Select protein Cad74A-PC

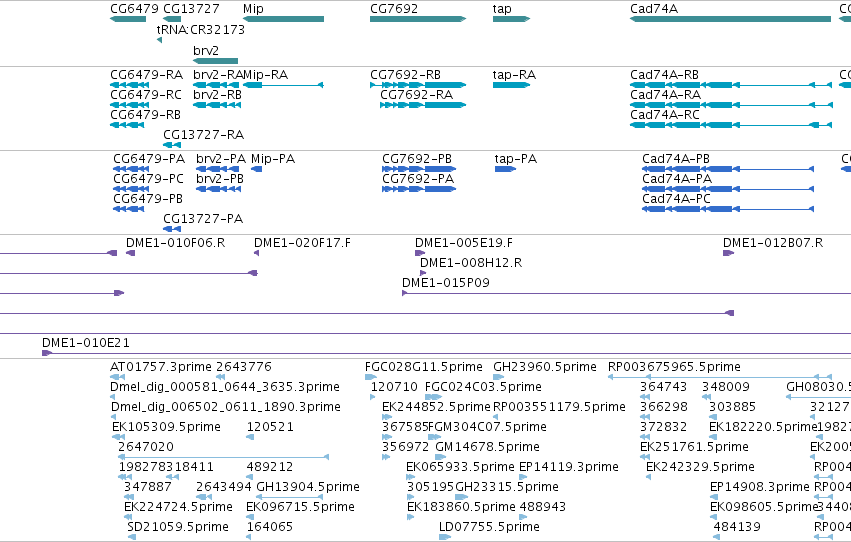click(728, 209)
